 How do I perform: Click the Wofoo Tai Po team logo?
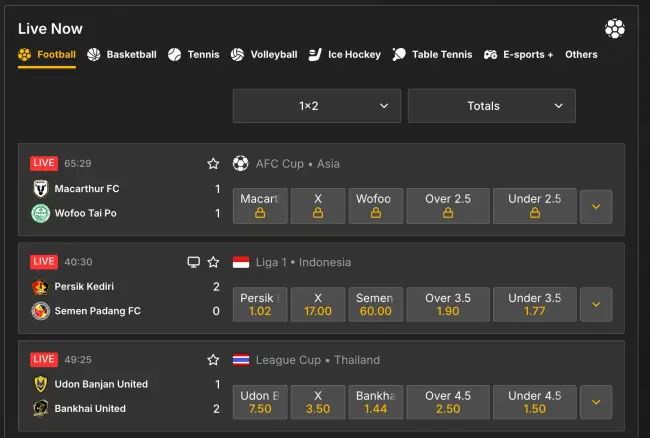click(40, 213)
